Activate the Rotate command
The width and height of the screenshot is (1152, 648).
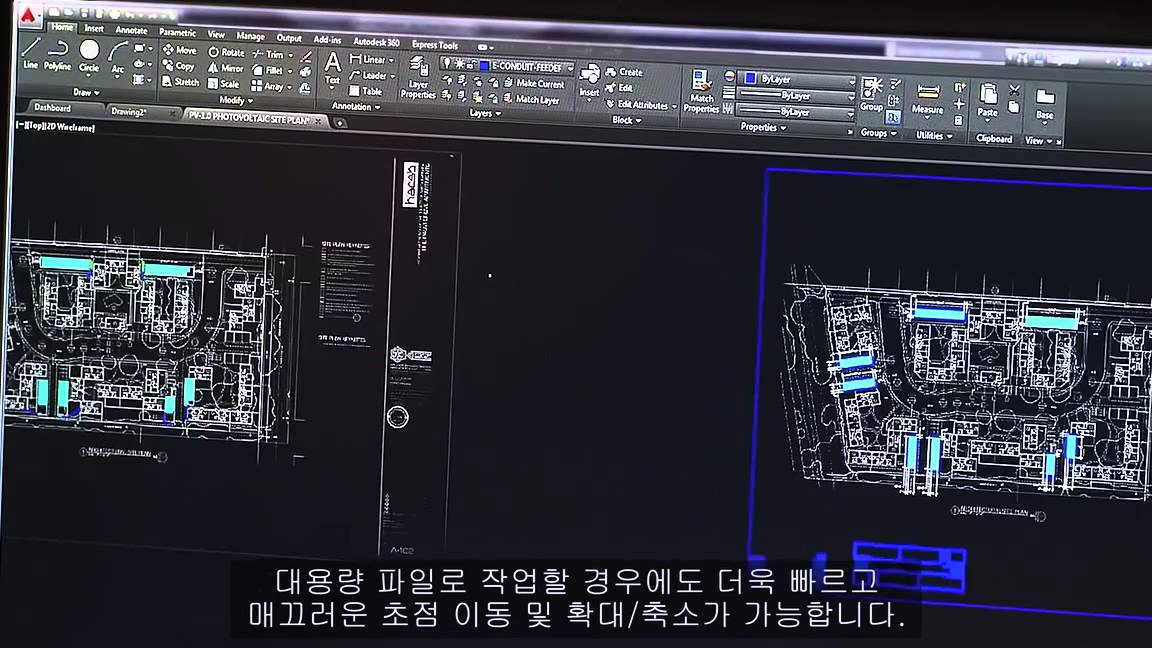click(x=226, y=52)
